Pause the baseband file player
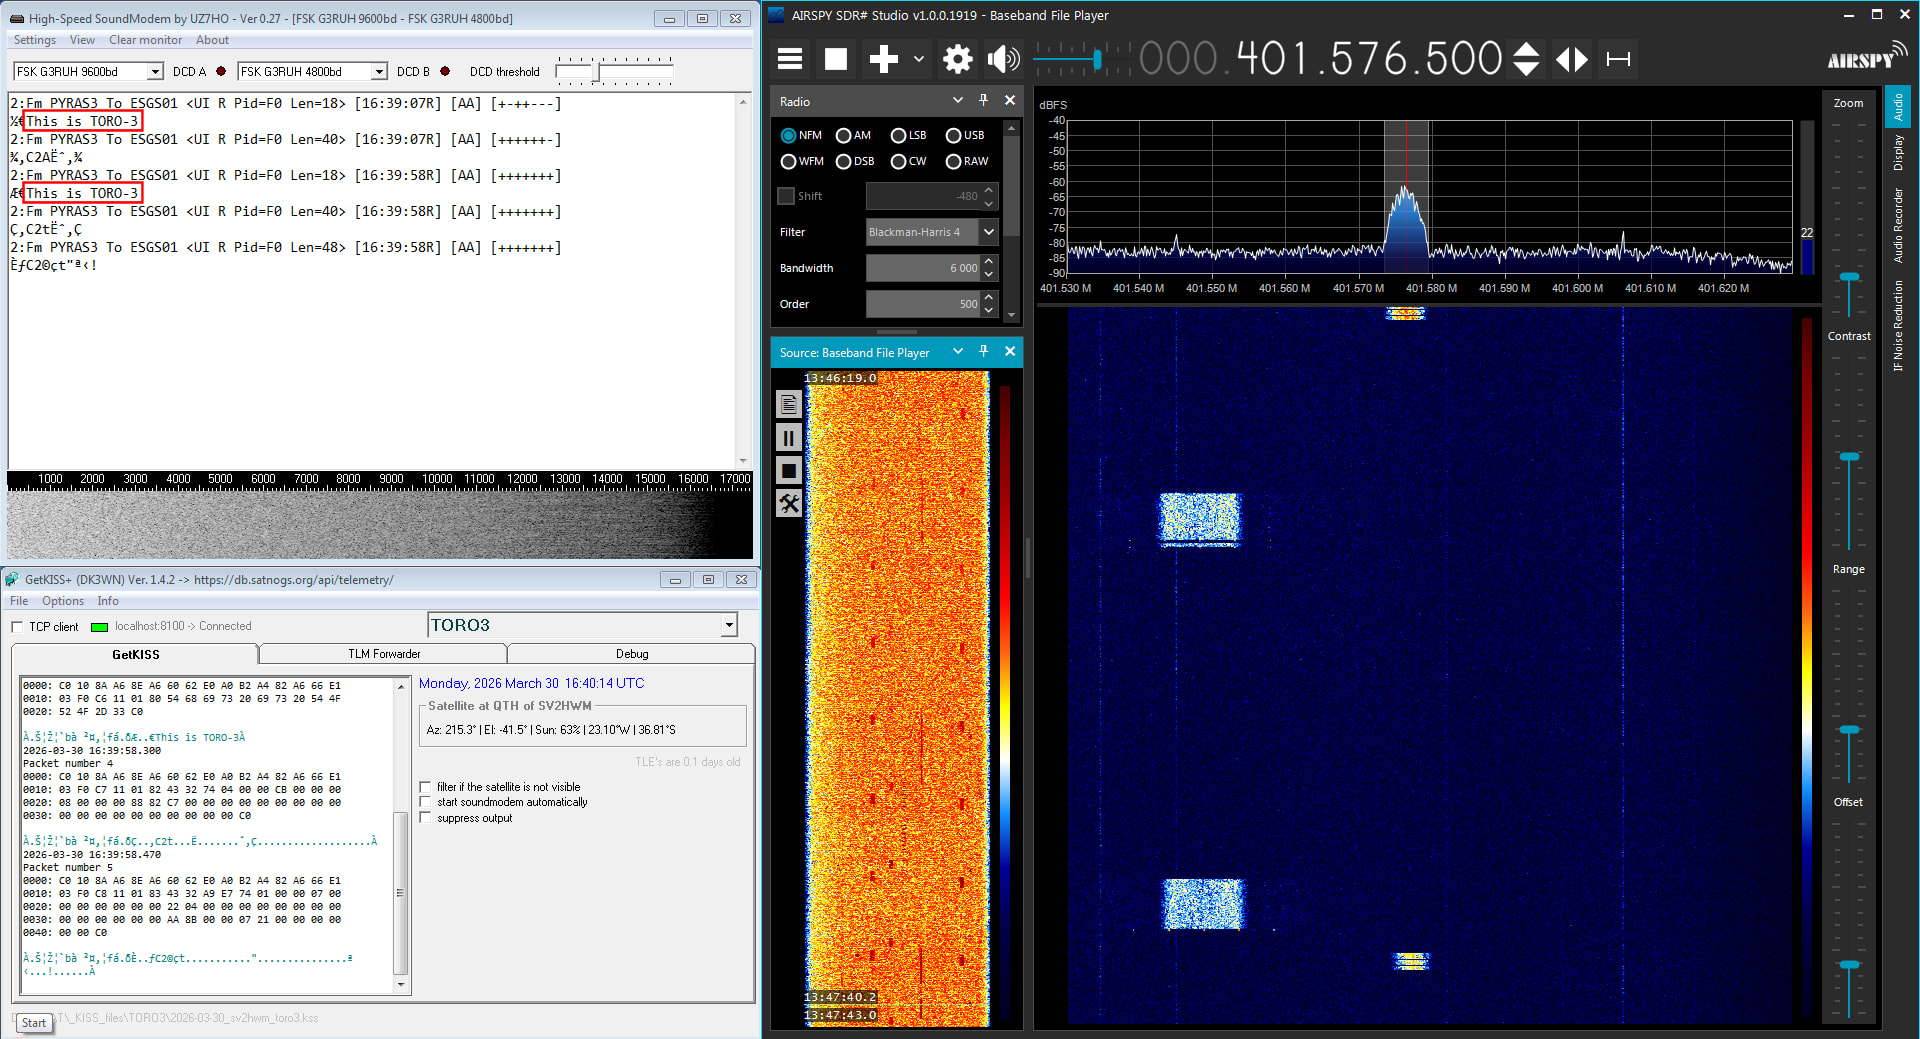 pos(789,438)
